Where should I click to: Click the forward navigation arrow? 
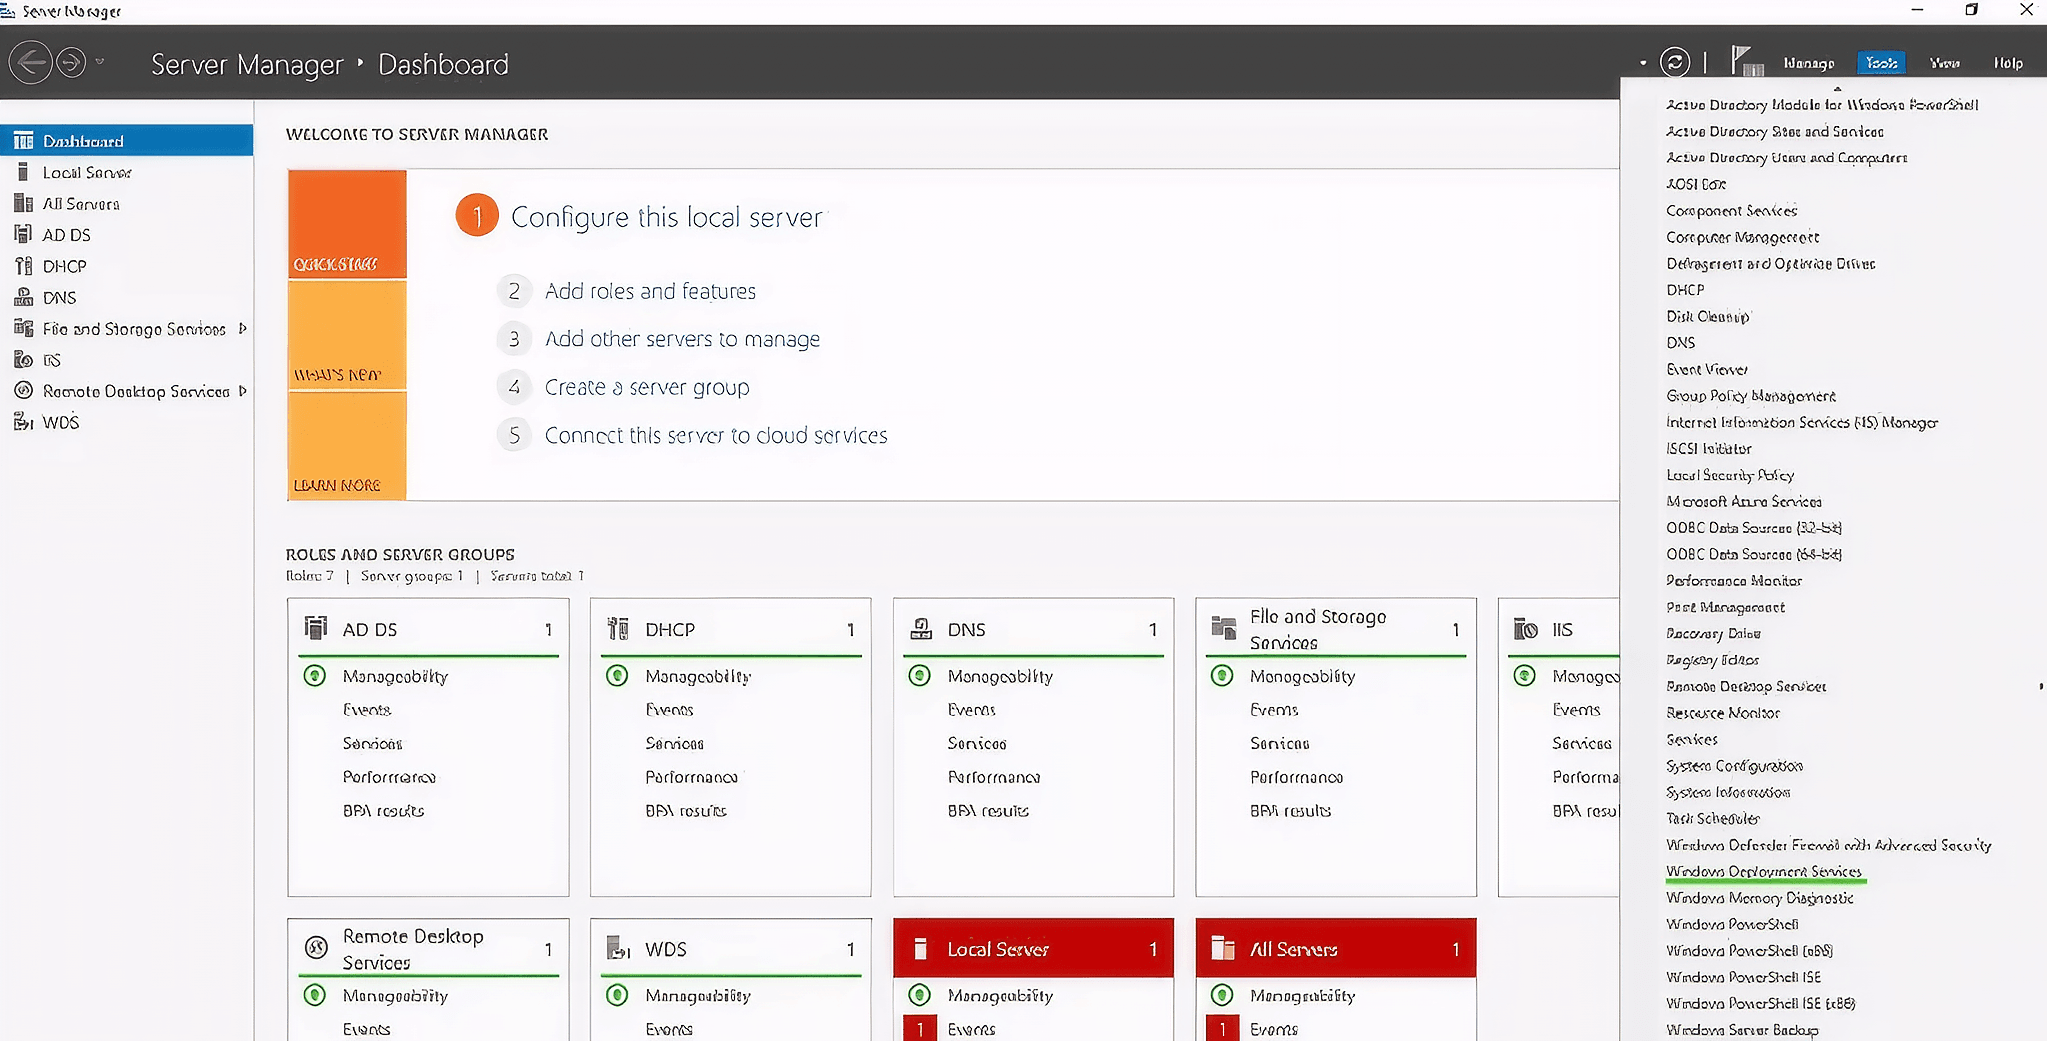click(71, 63)
